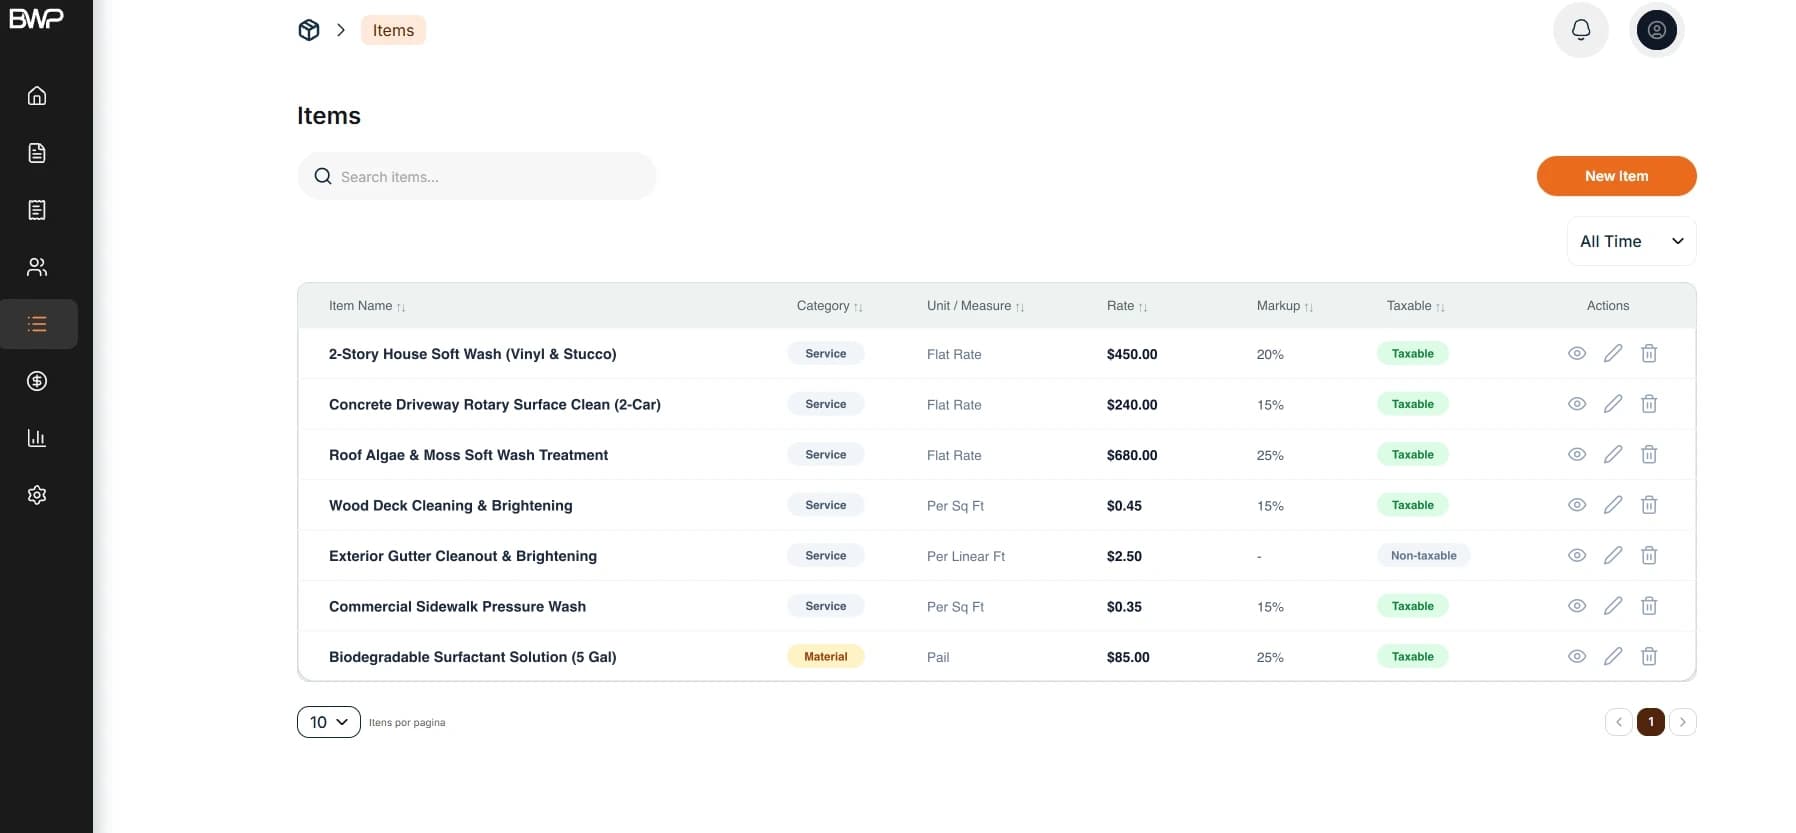
Task: View Roof Algae & Moss item eye icon
Action: [x=1577, y=454]
